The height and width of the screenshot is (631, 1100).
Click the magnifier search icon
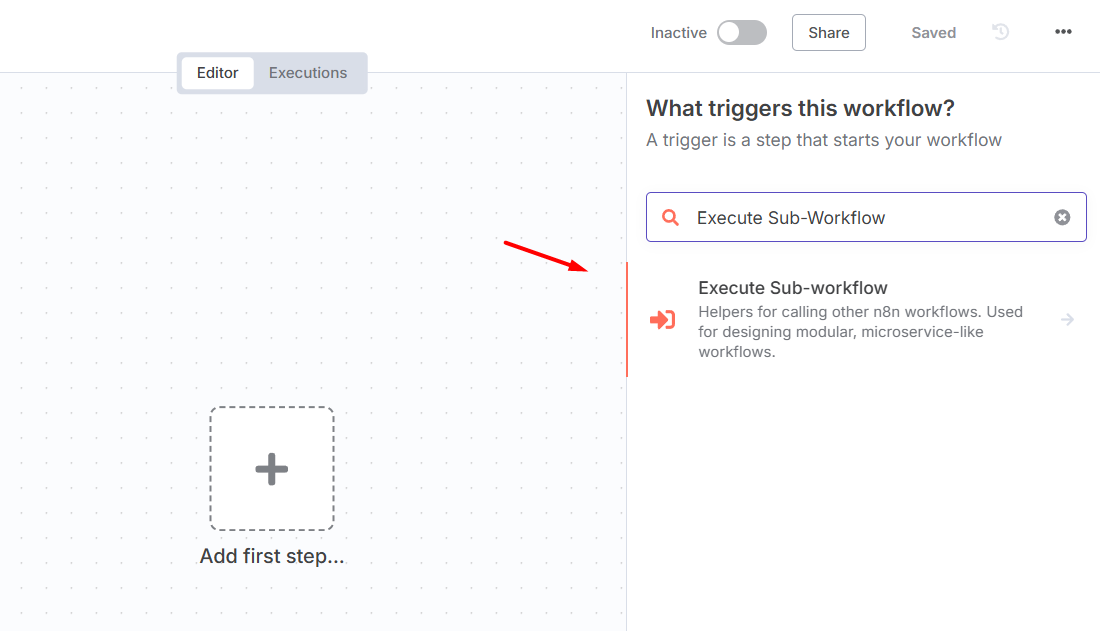coord(670,218)
